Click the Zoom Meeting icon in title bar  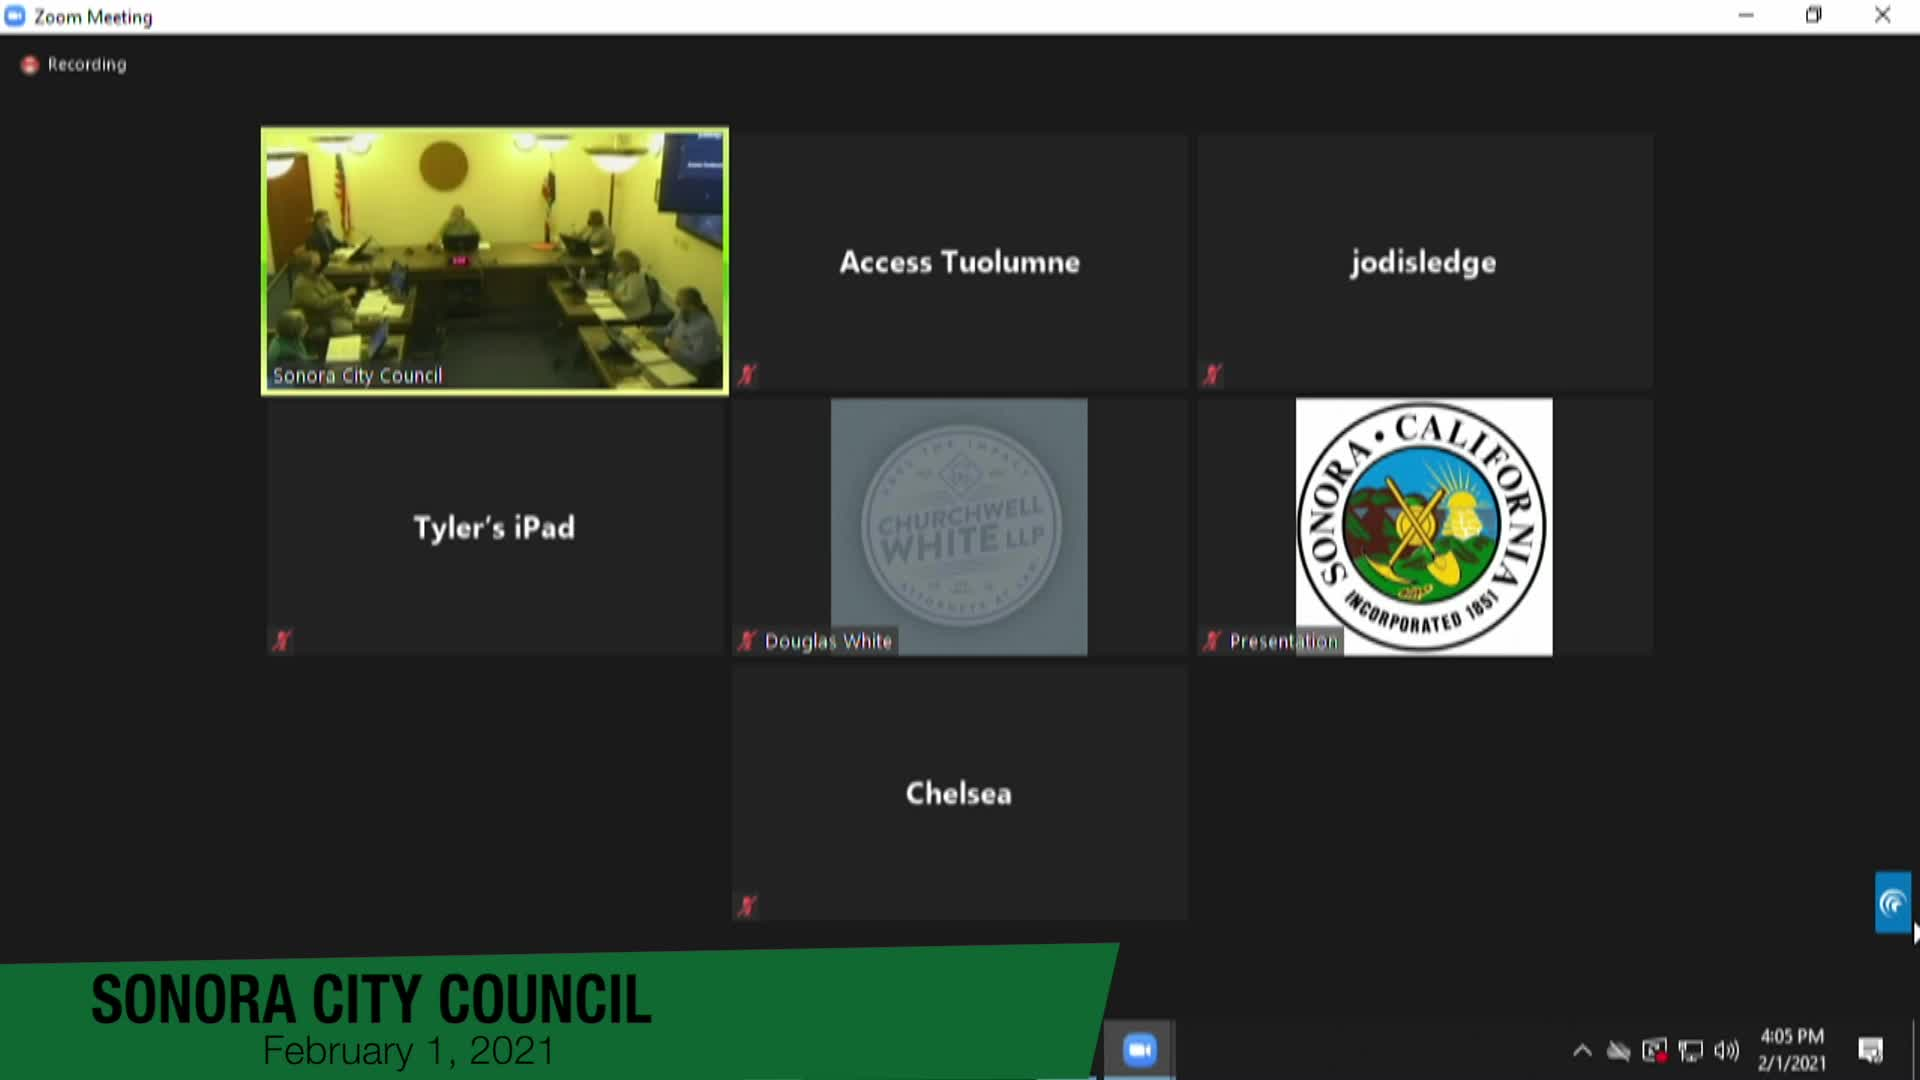(x=14, y=16)
